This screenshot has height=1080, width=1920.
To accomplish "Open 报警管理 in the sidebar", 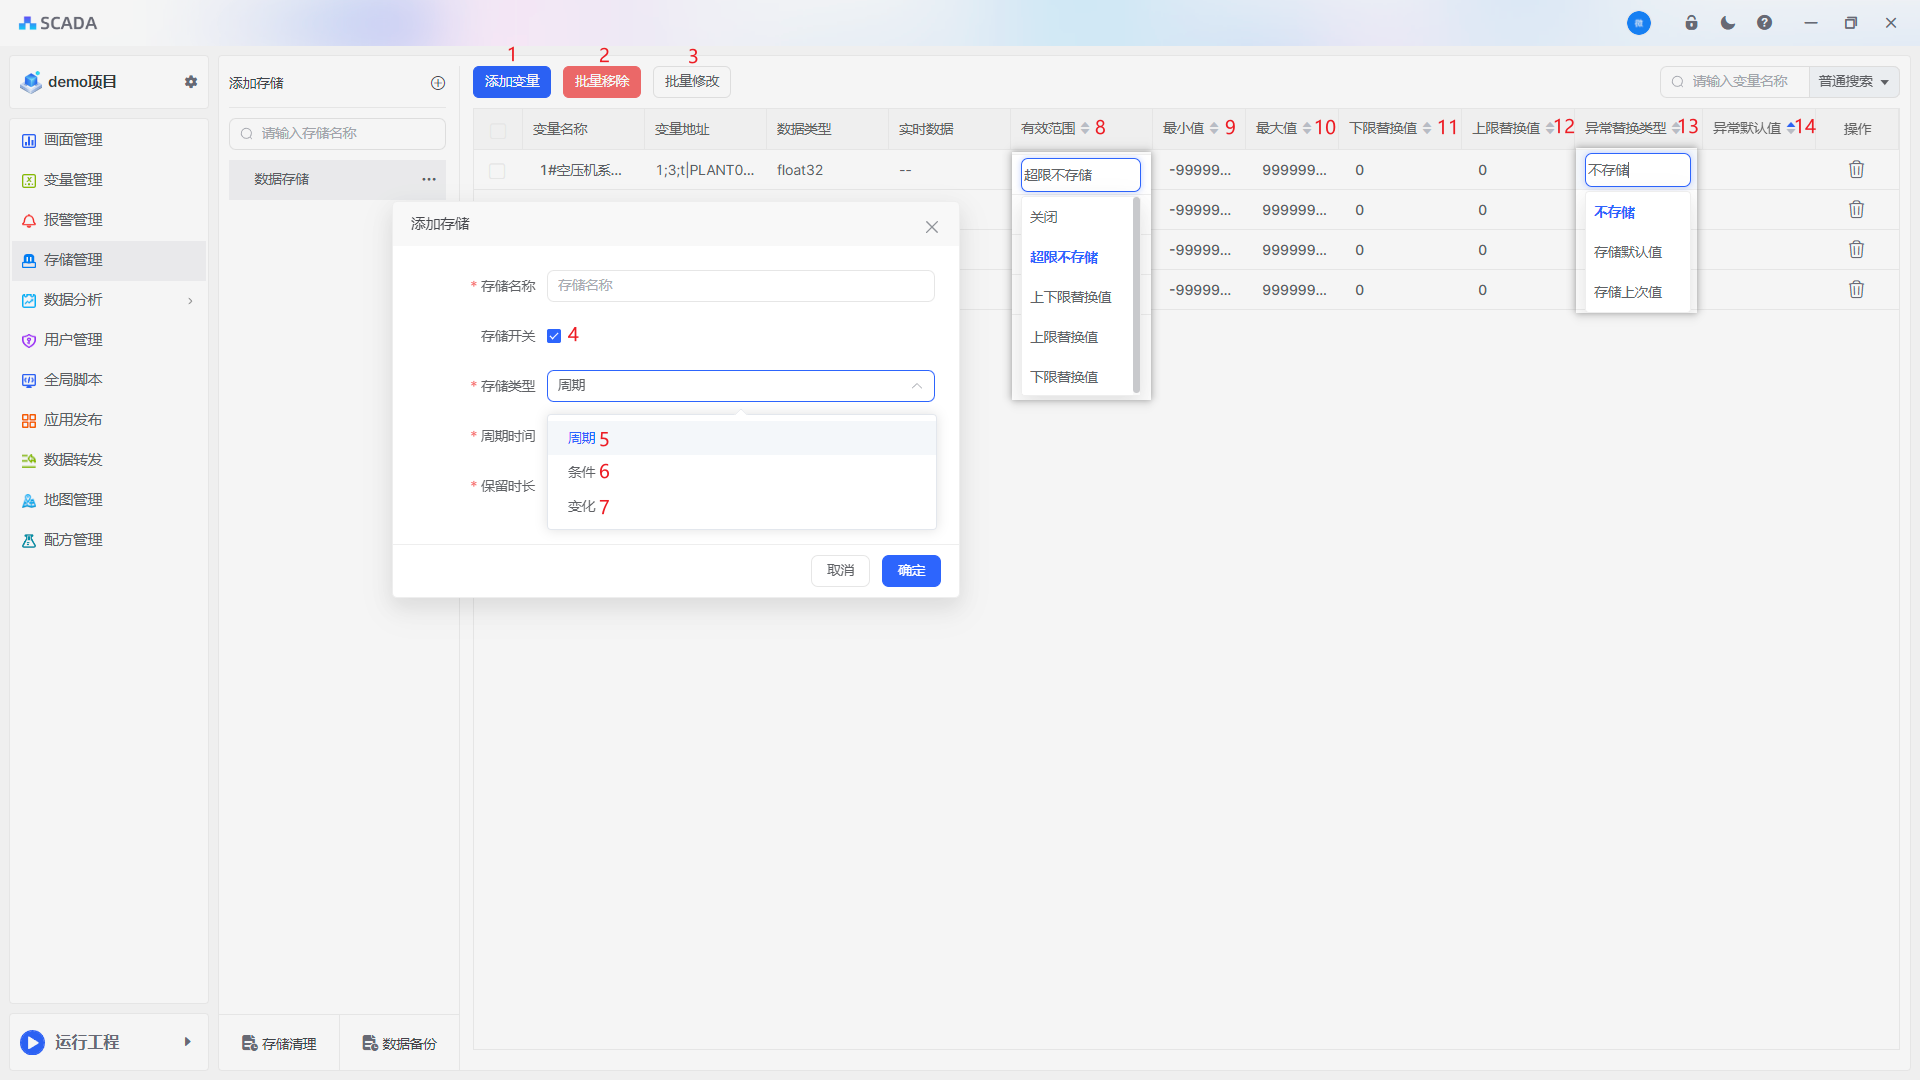I will [73, 220].
